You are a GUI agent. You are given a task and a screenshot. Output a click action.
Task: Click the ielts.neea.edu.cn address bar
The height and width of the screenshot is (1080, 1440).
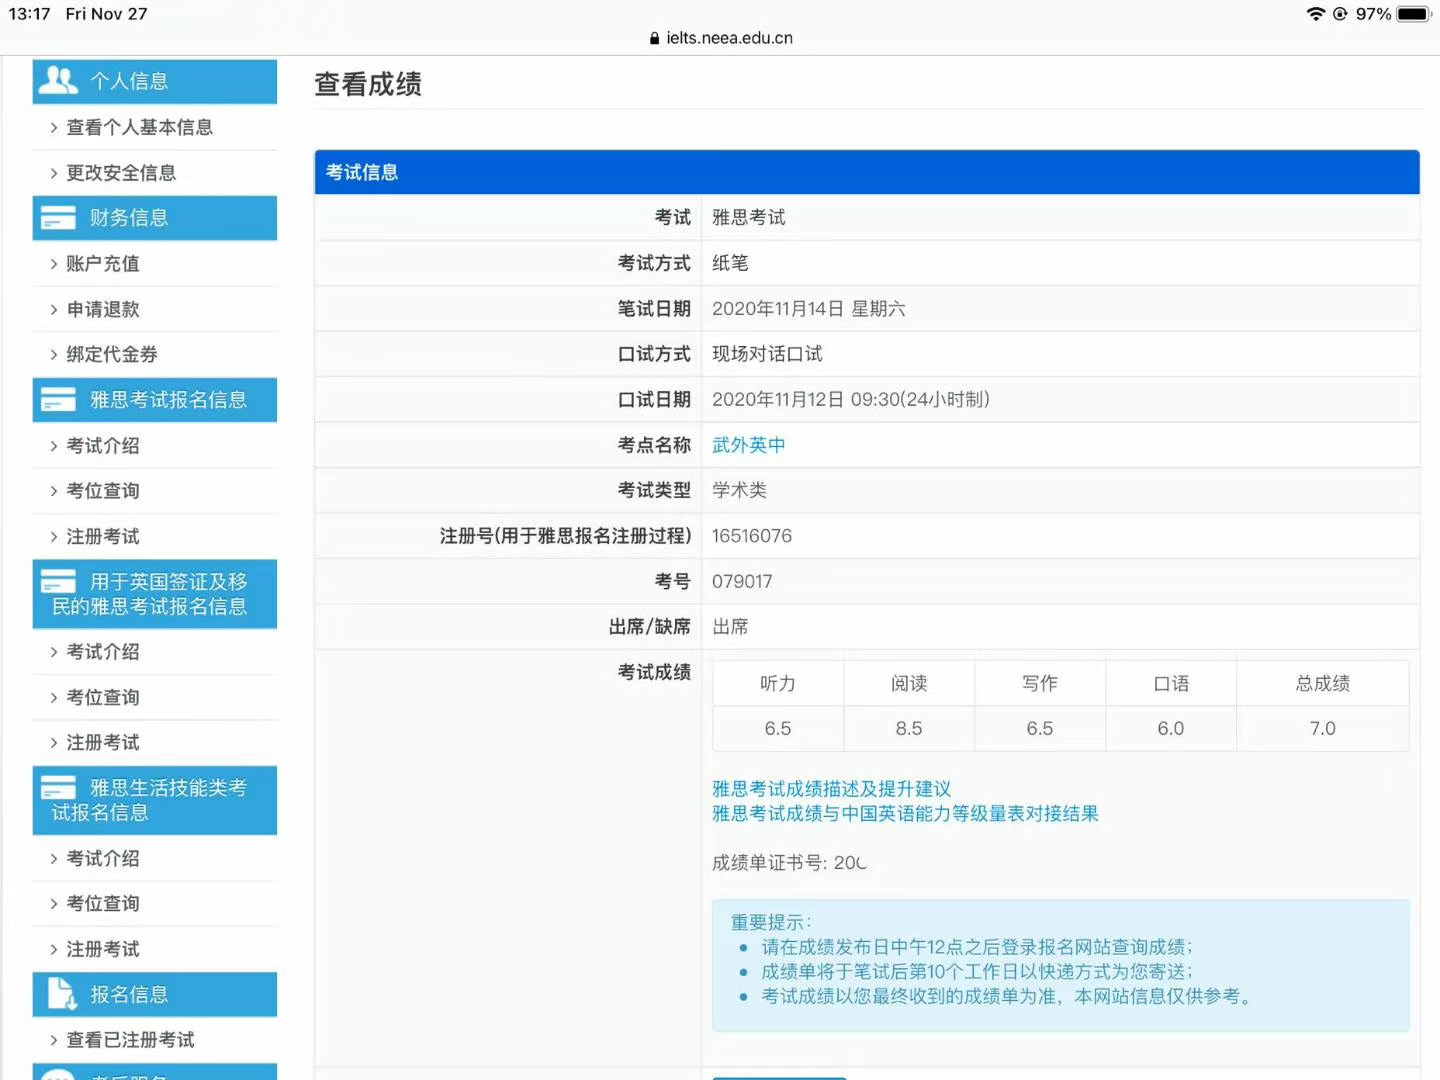[729, 37]
